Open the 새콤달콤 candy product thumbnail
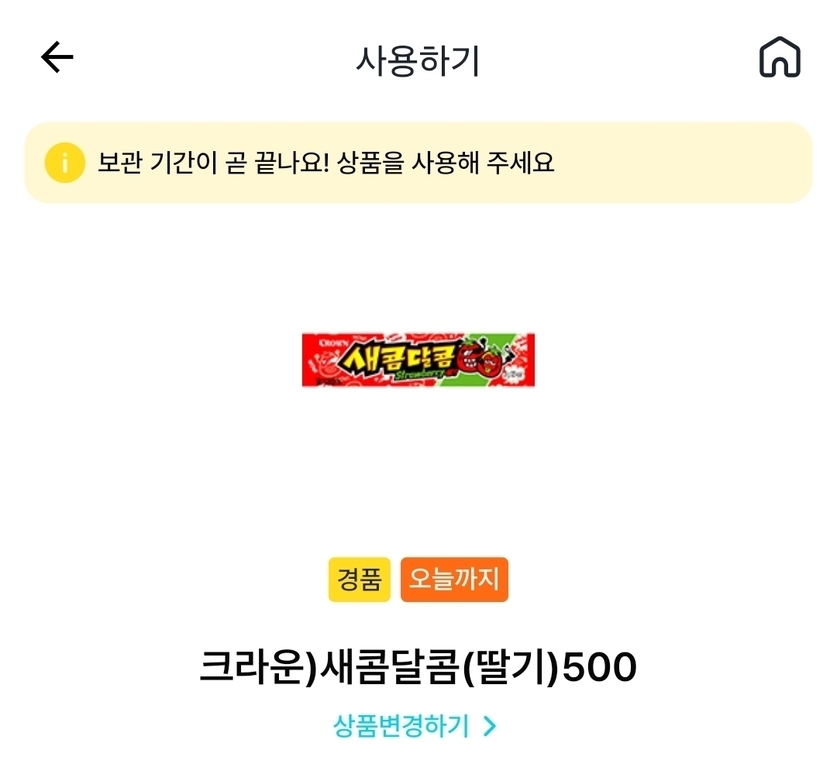The height and width of the screenshot is (757, 830). (418, 360)
